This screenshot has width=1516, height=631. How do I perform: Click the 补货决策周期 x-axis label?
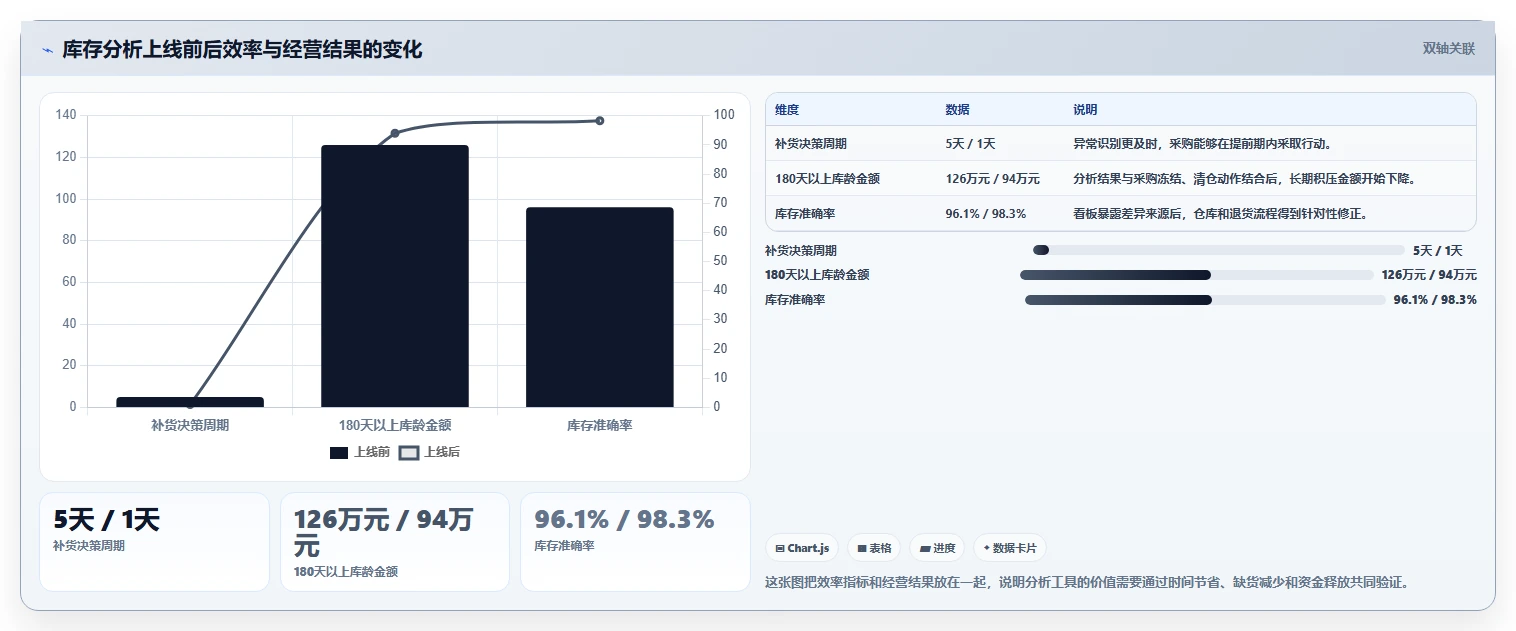click(x=190, y=425)
